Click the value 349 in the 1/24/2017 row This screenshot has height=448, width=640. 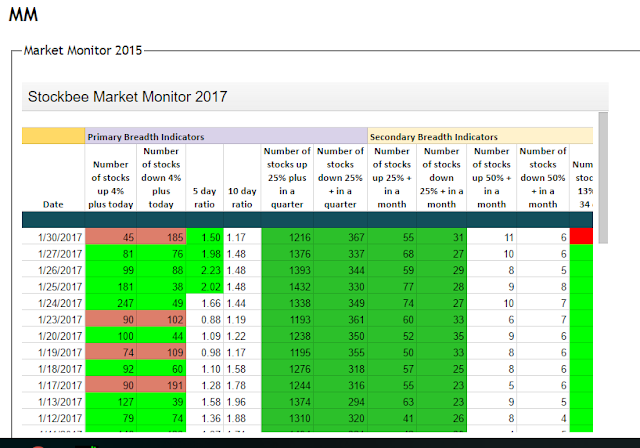(x=340, y=303)
